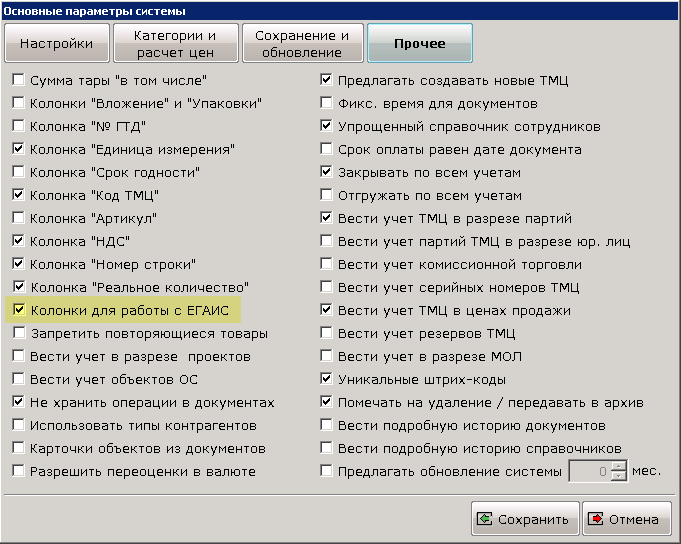Enable Вести учет объектов ОС
Screen dimensions: 681x544
18,379
